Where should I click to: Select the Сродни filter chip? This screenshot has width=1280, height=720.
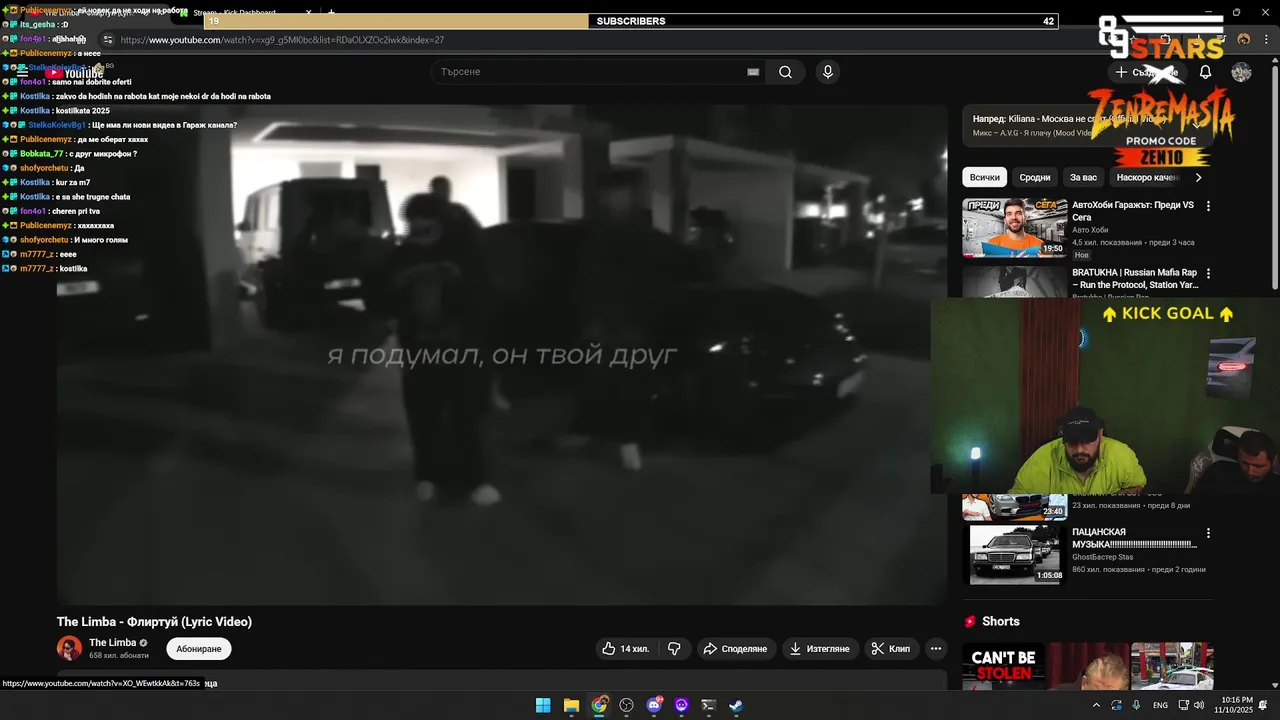[1035, 177]
